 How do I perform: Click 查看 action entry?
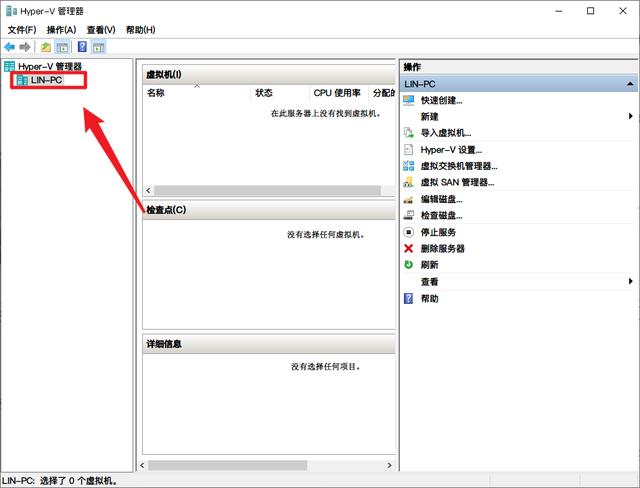tap(429, 282)
